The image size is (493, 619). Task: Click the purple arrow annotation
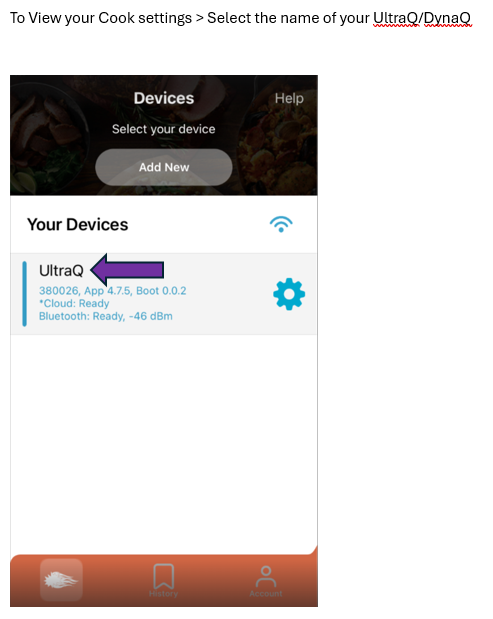(x=127, y=270)
